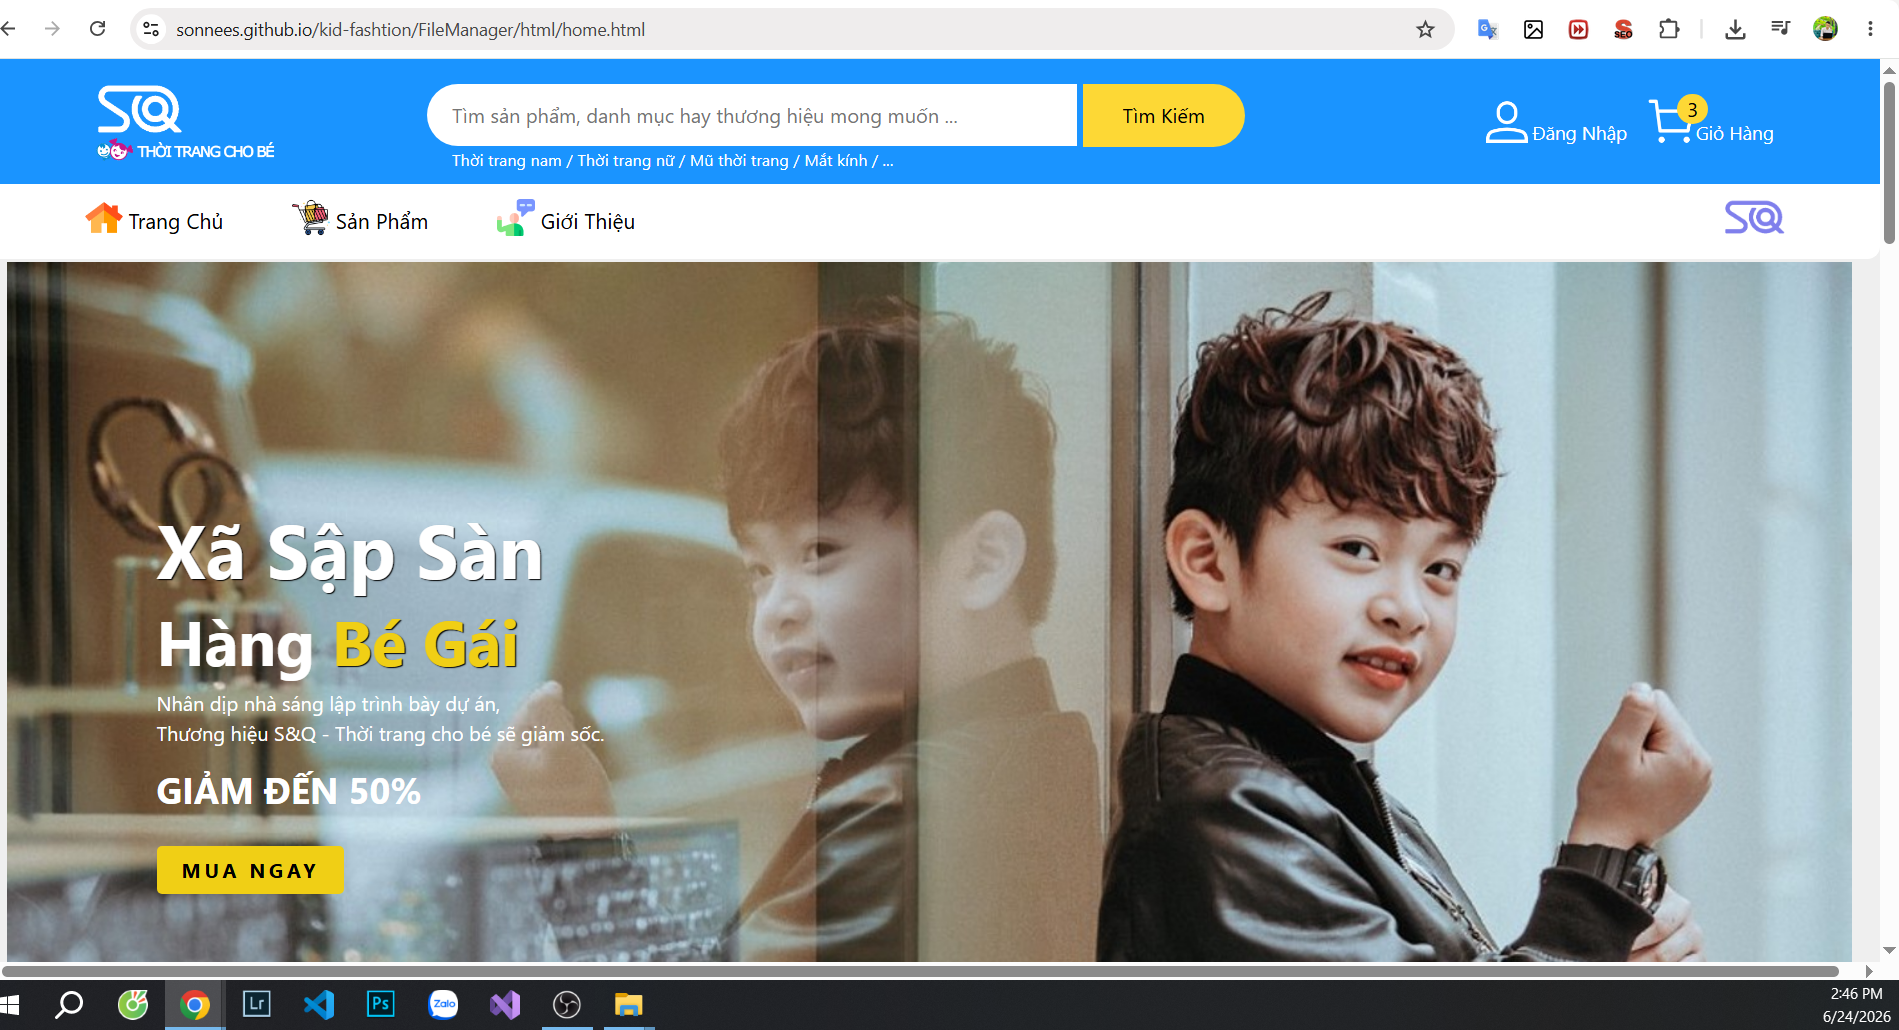Click the red video extension icon

pyautogui.click(x=1578, y=29)
